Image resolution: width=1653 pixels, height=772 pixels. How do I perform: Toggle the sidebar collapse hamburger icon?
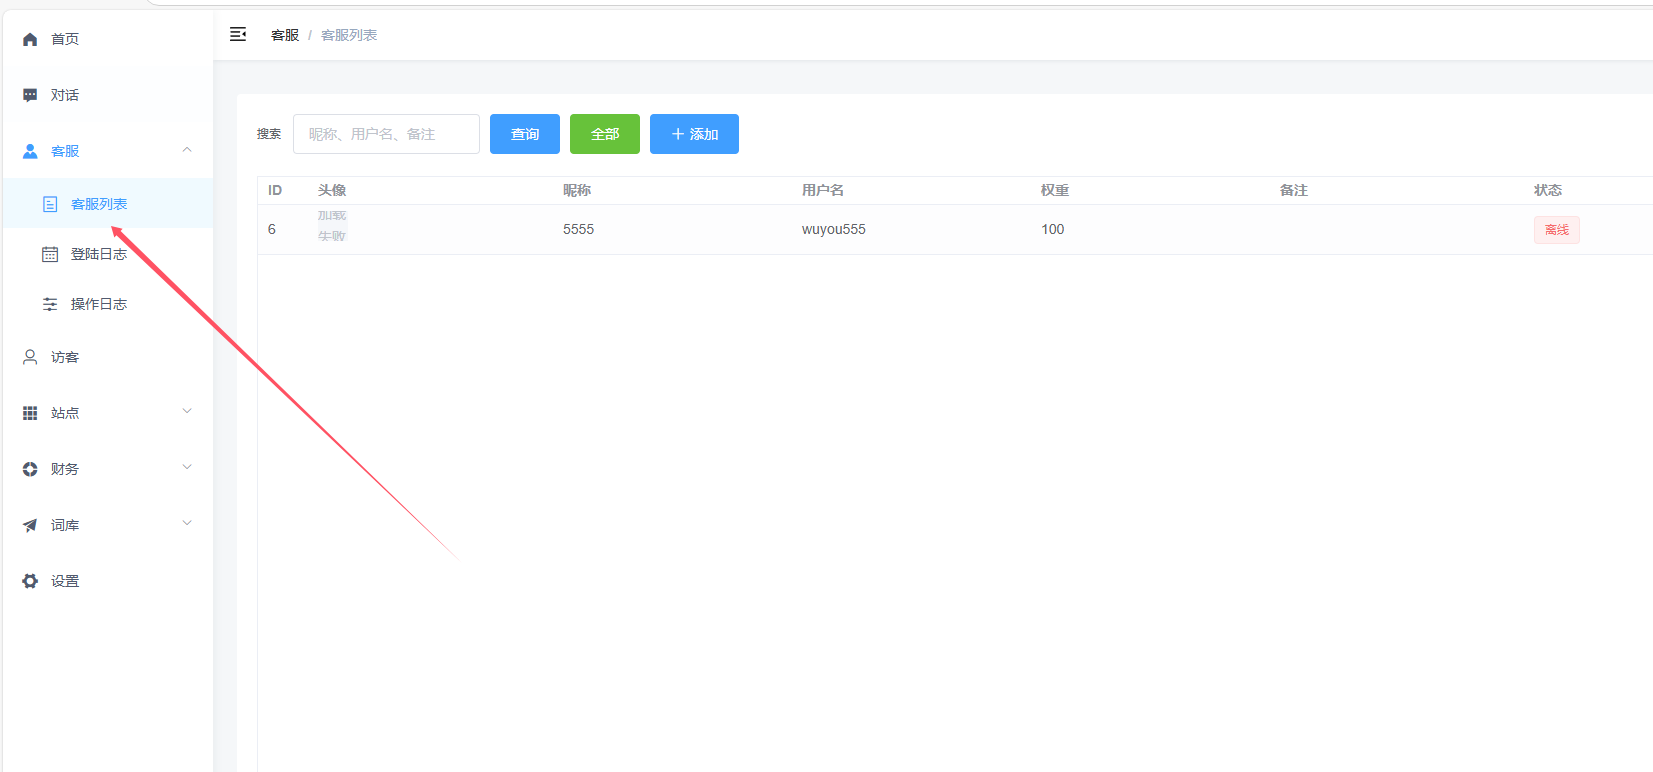tap(238, 34)
